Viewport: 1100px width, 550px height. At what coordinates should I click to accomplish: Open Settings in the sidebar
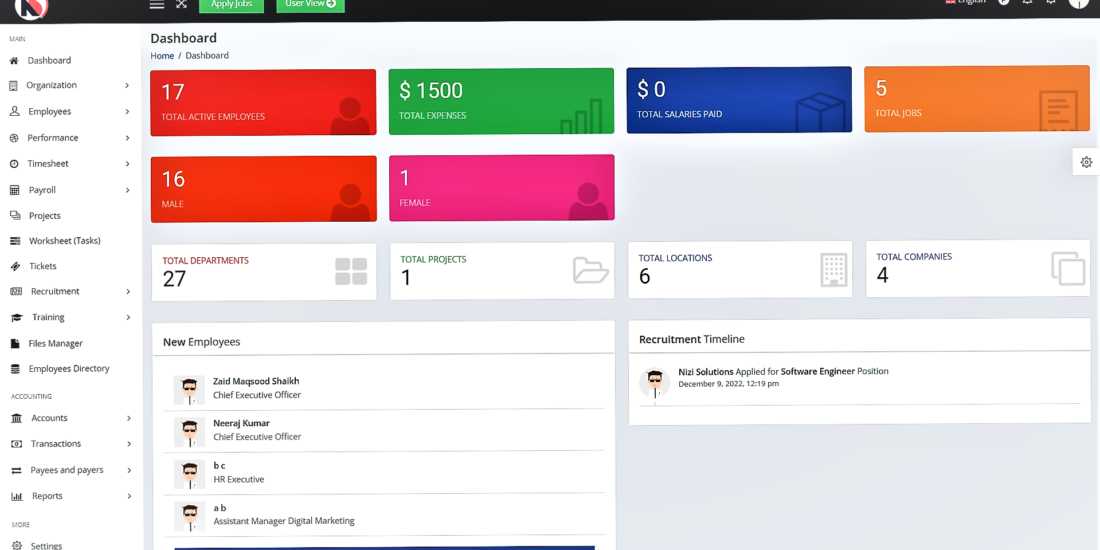coord(46,546)
